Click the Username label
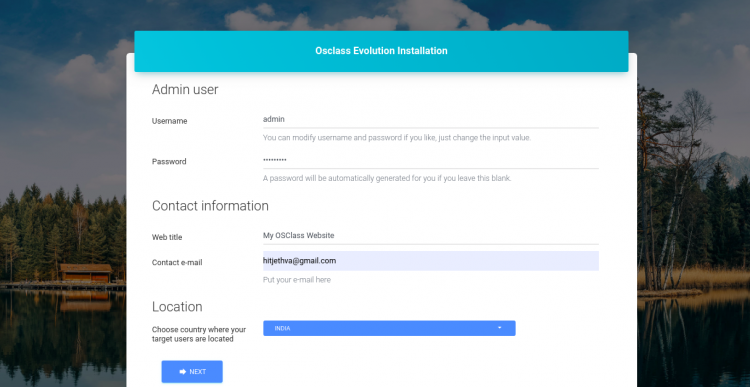Viewport: 750px width, 387px height. pyautogui.click(x=169, y=121)
